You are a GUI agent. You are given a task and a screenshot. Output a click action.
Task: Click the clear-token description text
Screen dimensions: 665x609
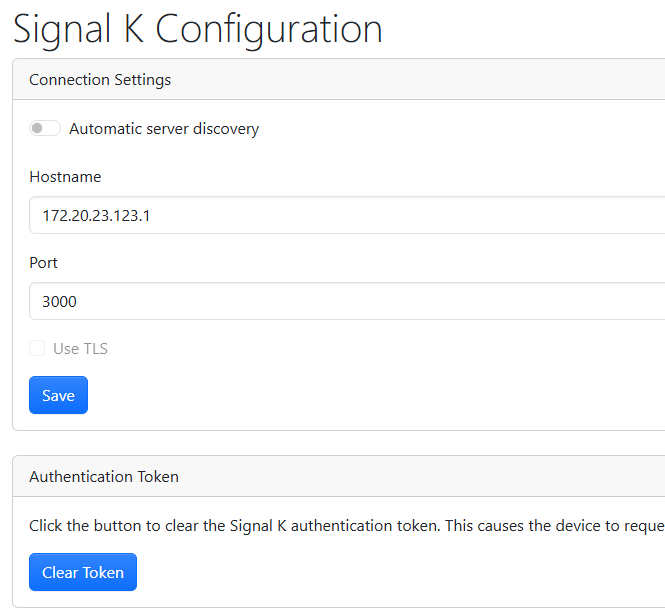(x=347, y=526)
